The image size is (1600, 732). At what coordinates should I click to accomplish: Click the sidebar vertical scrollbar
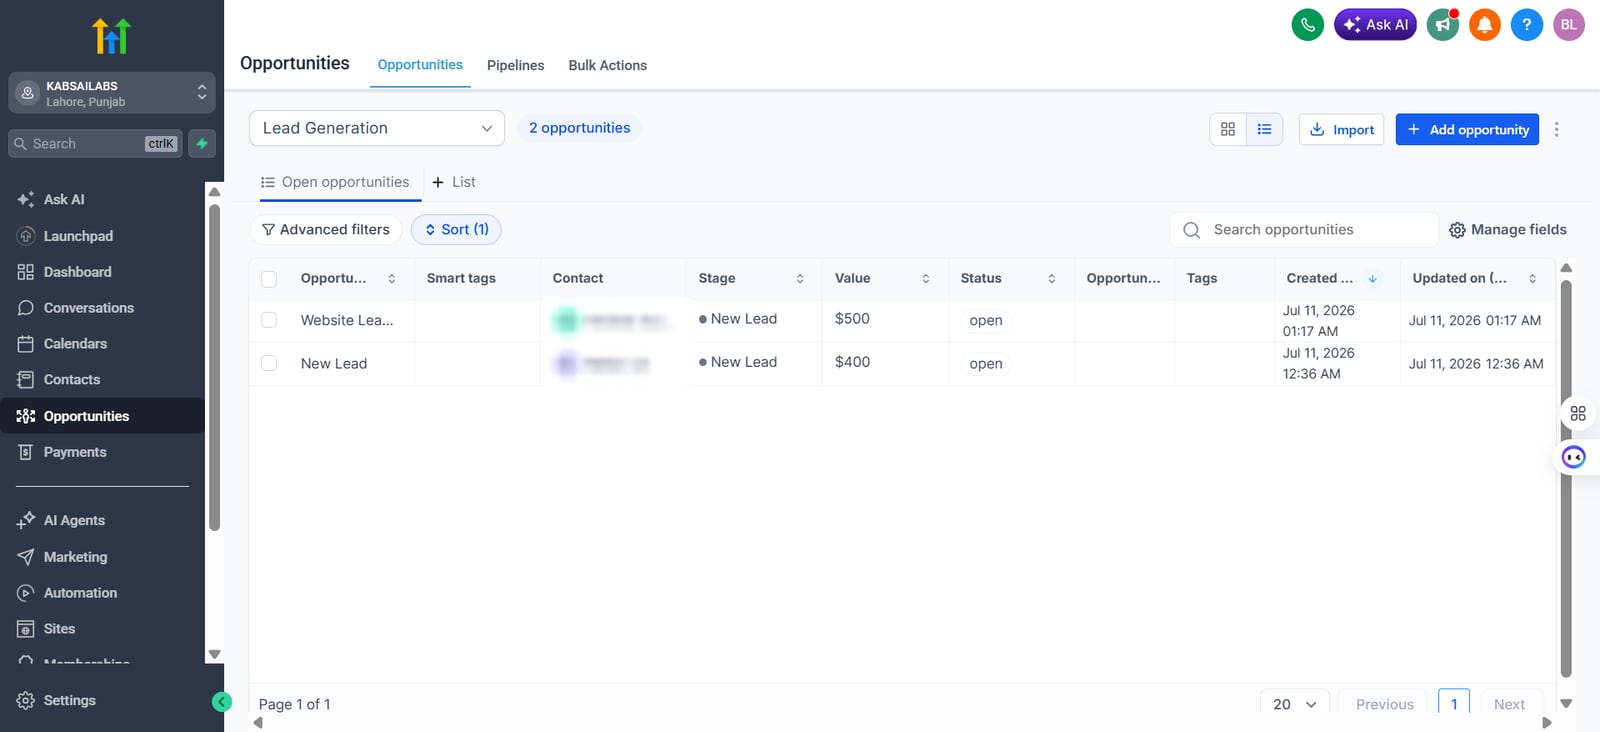pyautogui.click(x=214, y=367)
